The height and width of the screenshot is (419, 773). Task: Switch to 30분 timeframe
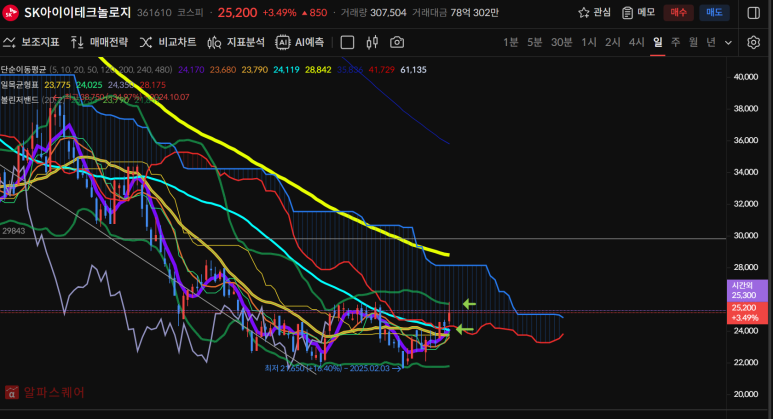click(562, 42)
